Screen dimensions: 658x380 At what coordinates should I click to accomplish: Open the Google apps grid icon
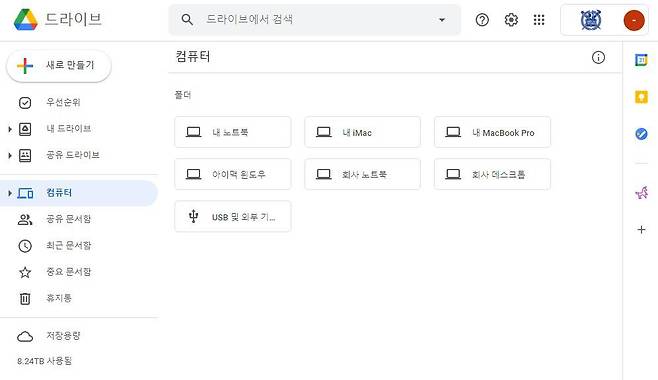point(539,19)
